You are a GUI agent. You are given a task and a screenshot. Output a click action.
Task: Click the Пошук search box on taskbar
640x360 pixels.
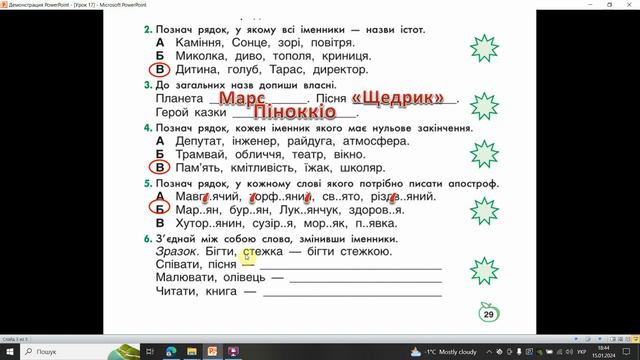pyautogui.click(x=80, y=351)
